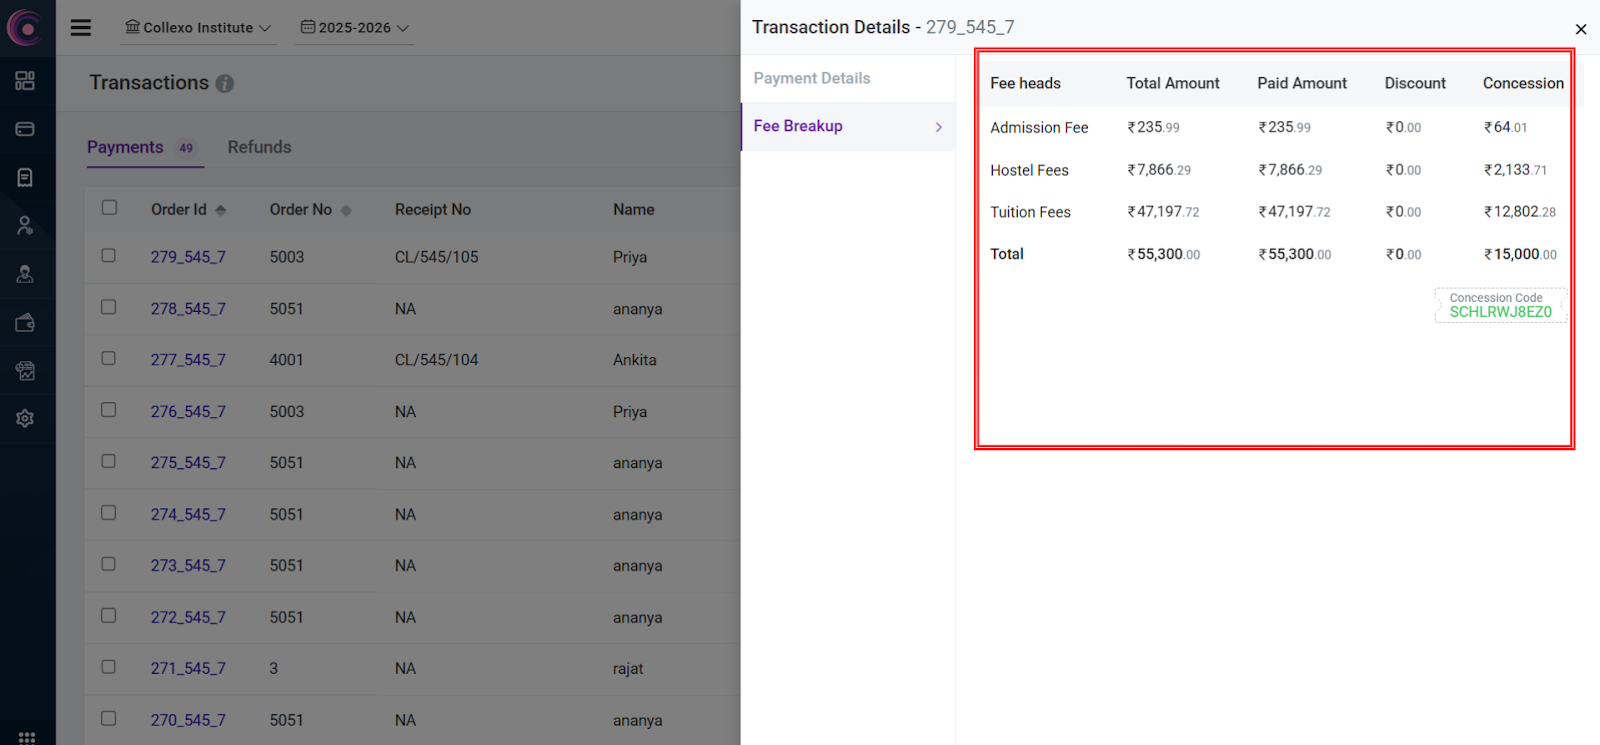The image size is (1600, 745).
Task: Select the checkbox for order 277_545_7
Action: coord(108,359)
